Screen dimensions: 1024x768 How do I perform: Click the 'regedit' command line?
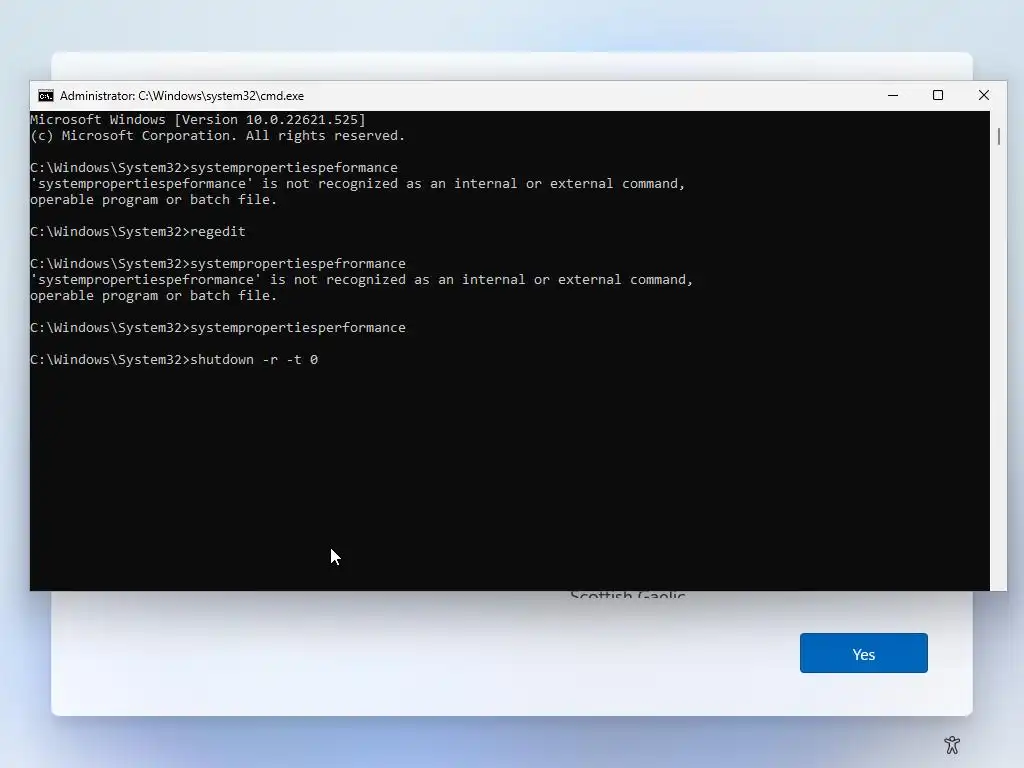point(138,232)
